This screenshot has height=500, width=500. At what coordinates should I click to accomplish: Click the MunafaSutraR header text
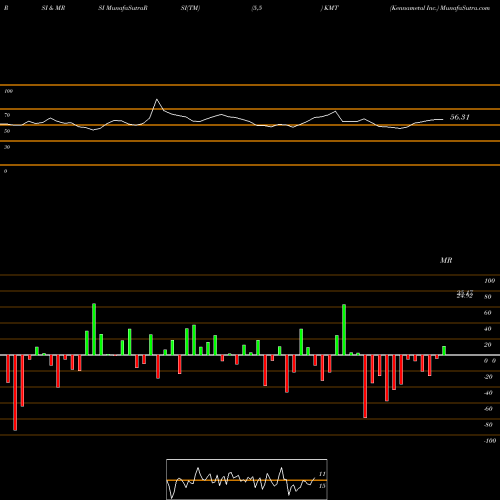(x=127, y=8)
